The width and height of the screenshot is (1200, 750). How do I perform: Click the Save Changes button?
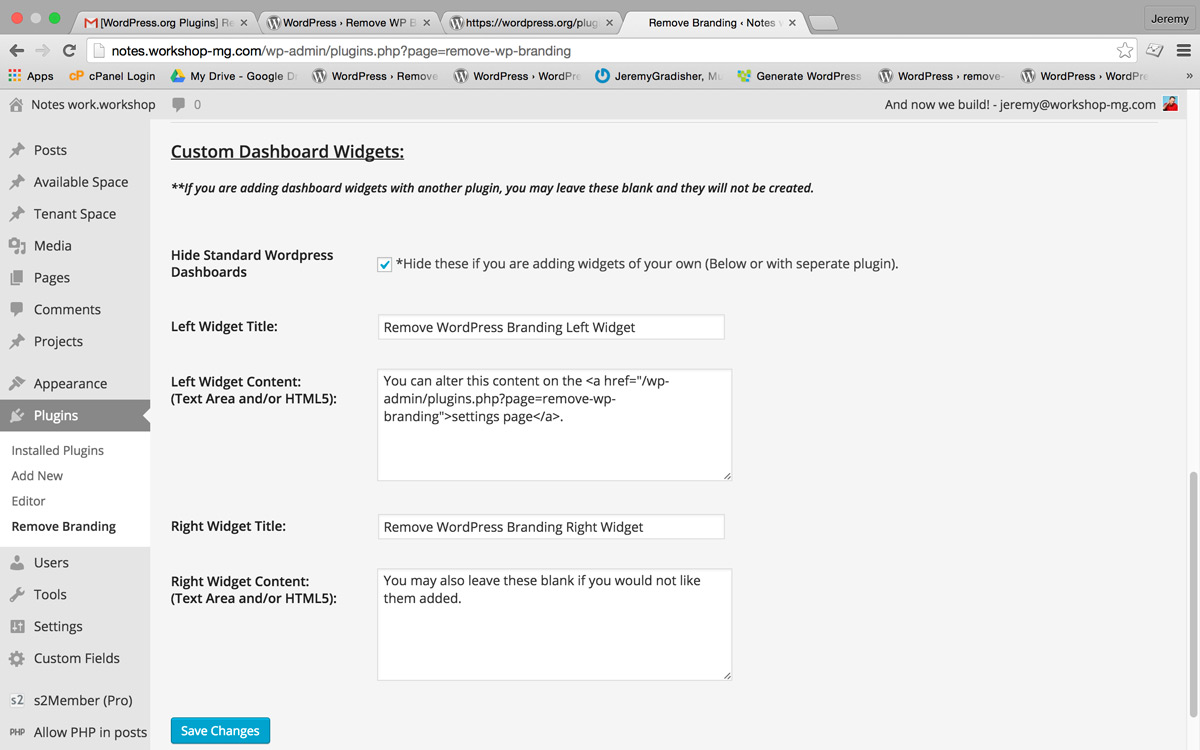220,731
